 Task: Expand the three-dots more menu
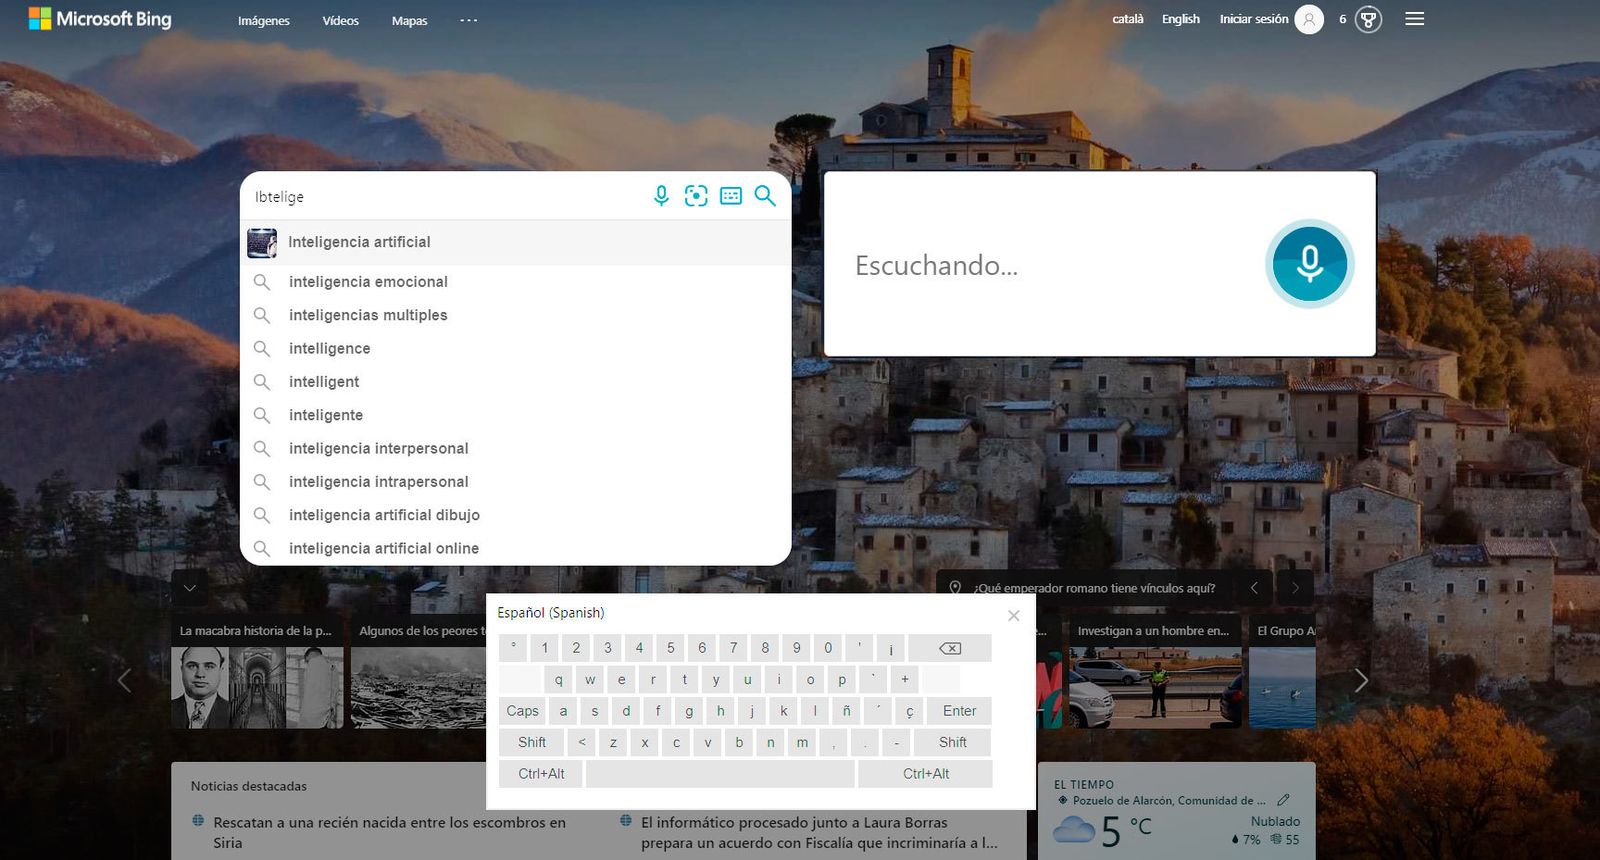click(x=468, y=20)
